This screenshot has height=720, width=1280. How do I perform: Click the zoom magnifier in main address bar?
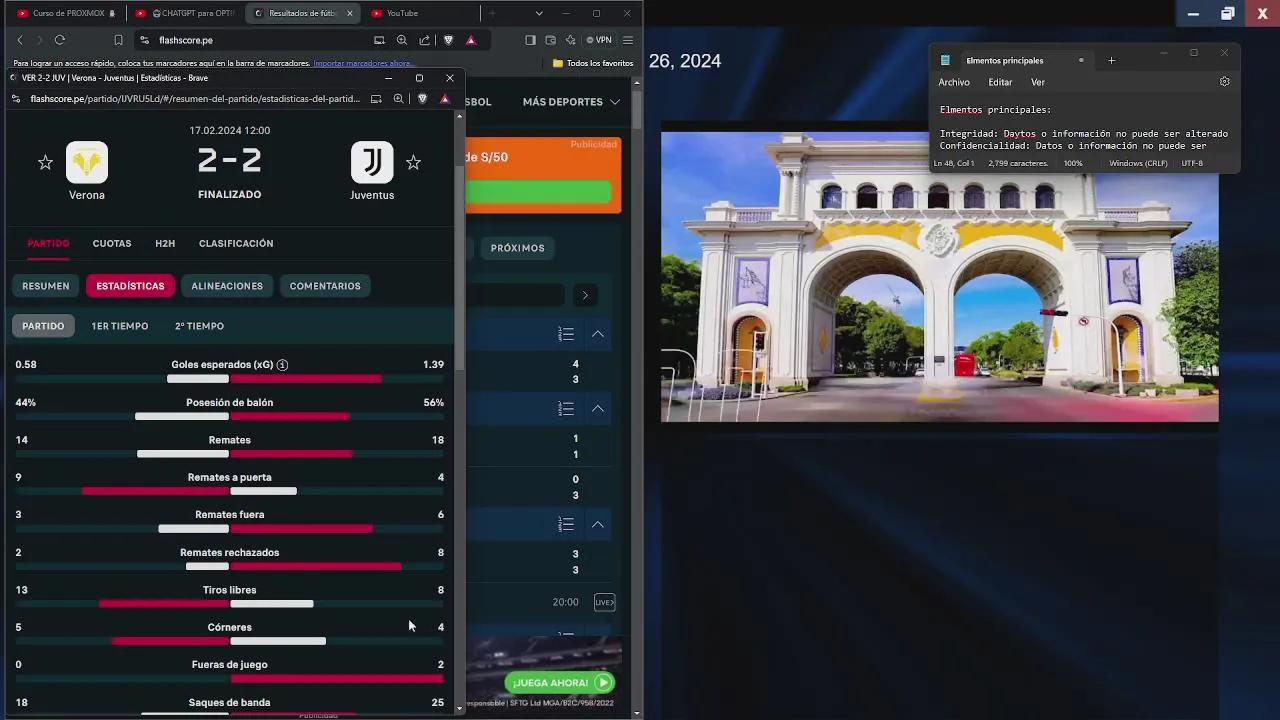pyautogui.click(x=402, y=40)
